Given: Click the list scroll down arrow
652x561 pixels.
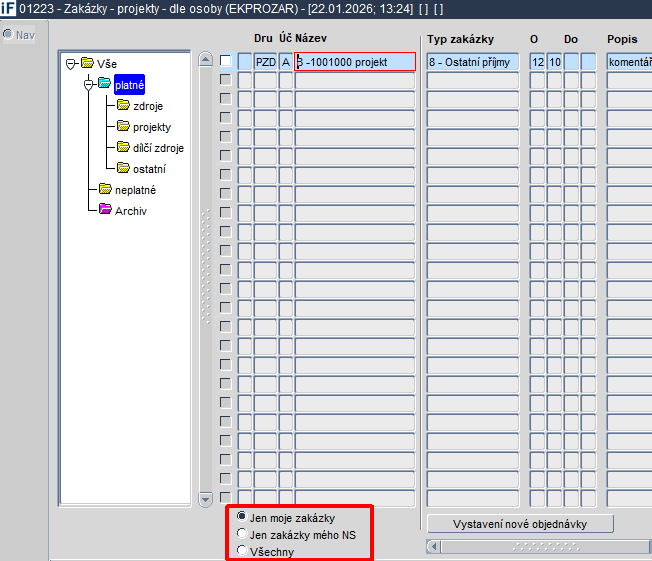Looking at the screenshot, I should coord(205,499).
